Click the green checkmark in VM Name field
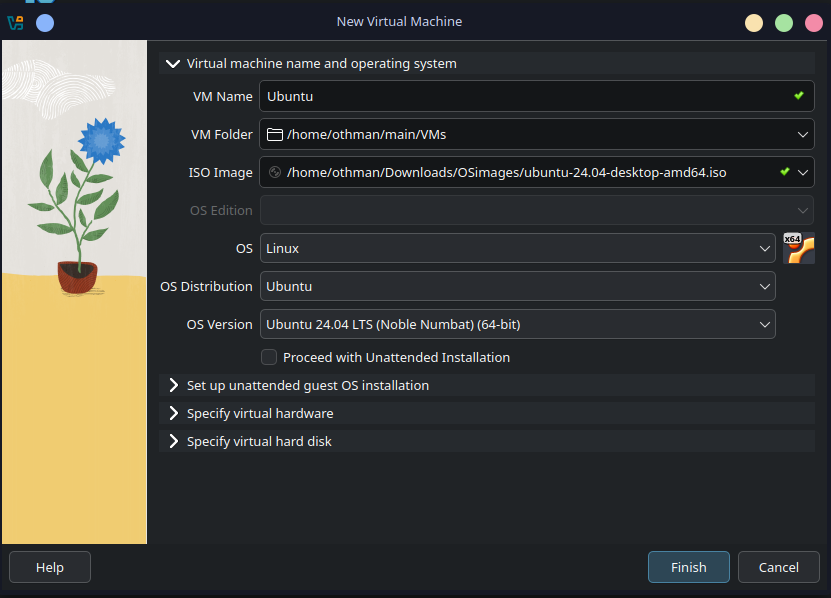This screenshot has width=831, height=598. [798, 96]
